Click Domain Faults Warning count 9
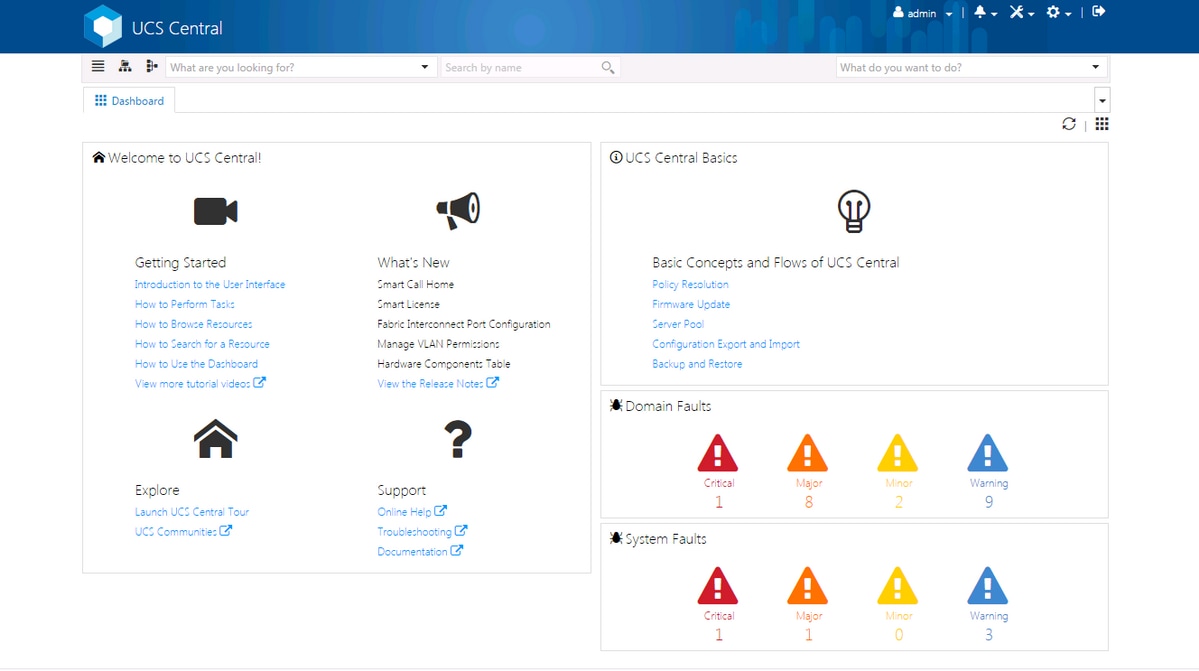Viewport: 1199px width, 671px height. (989, 502)
